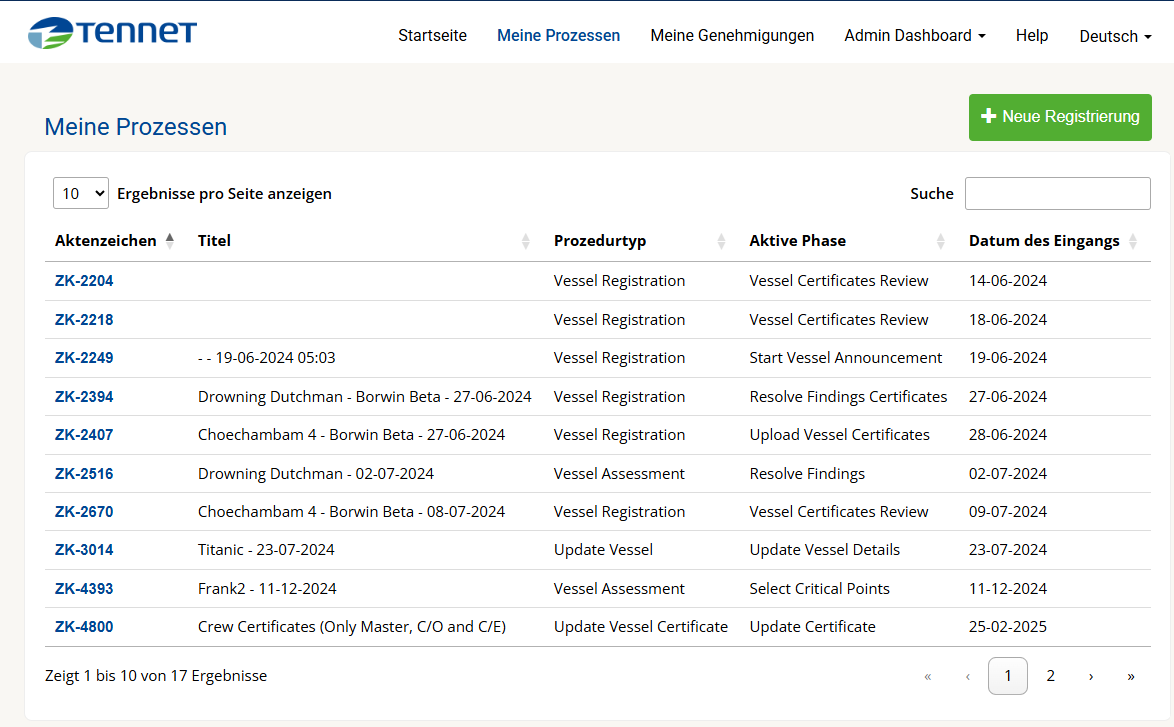Click the TenneT logo

tap(112, 33)
